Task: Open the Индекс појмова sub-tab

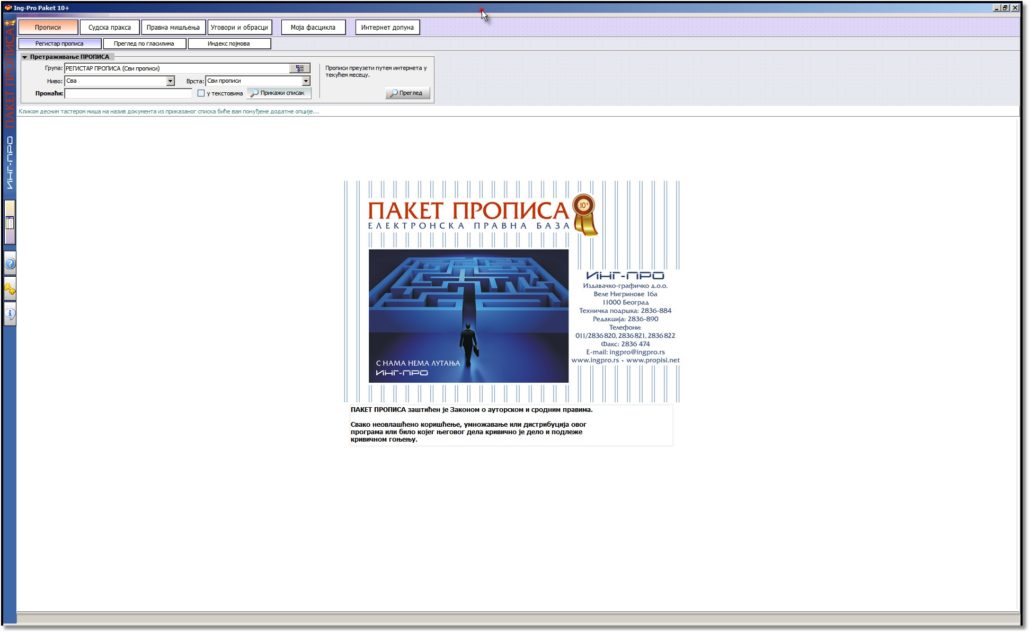Action: pos(229,43)
